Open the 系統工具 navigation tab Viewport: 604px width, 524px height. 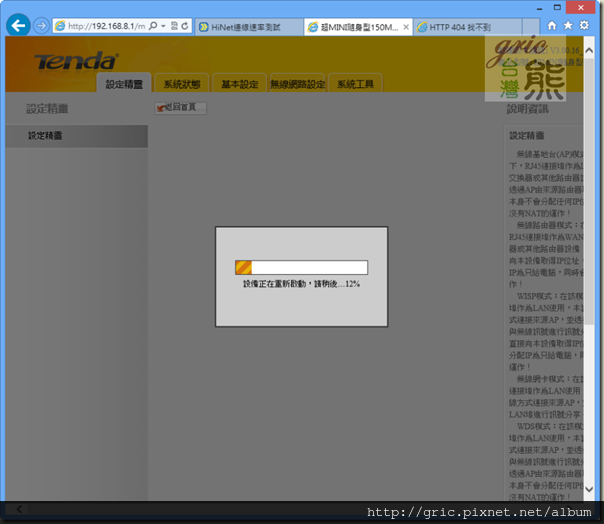tap(355, 83)
